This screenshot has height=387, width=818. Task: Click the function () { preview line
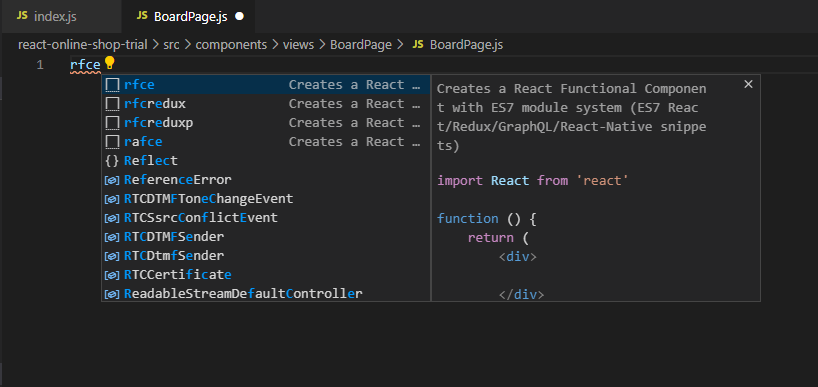(487, 219)
